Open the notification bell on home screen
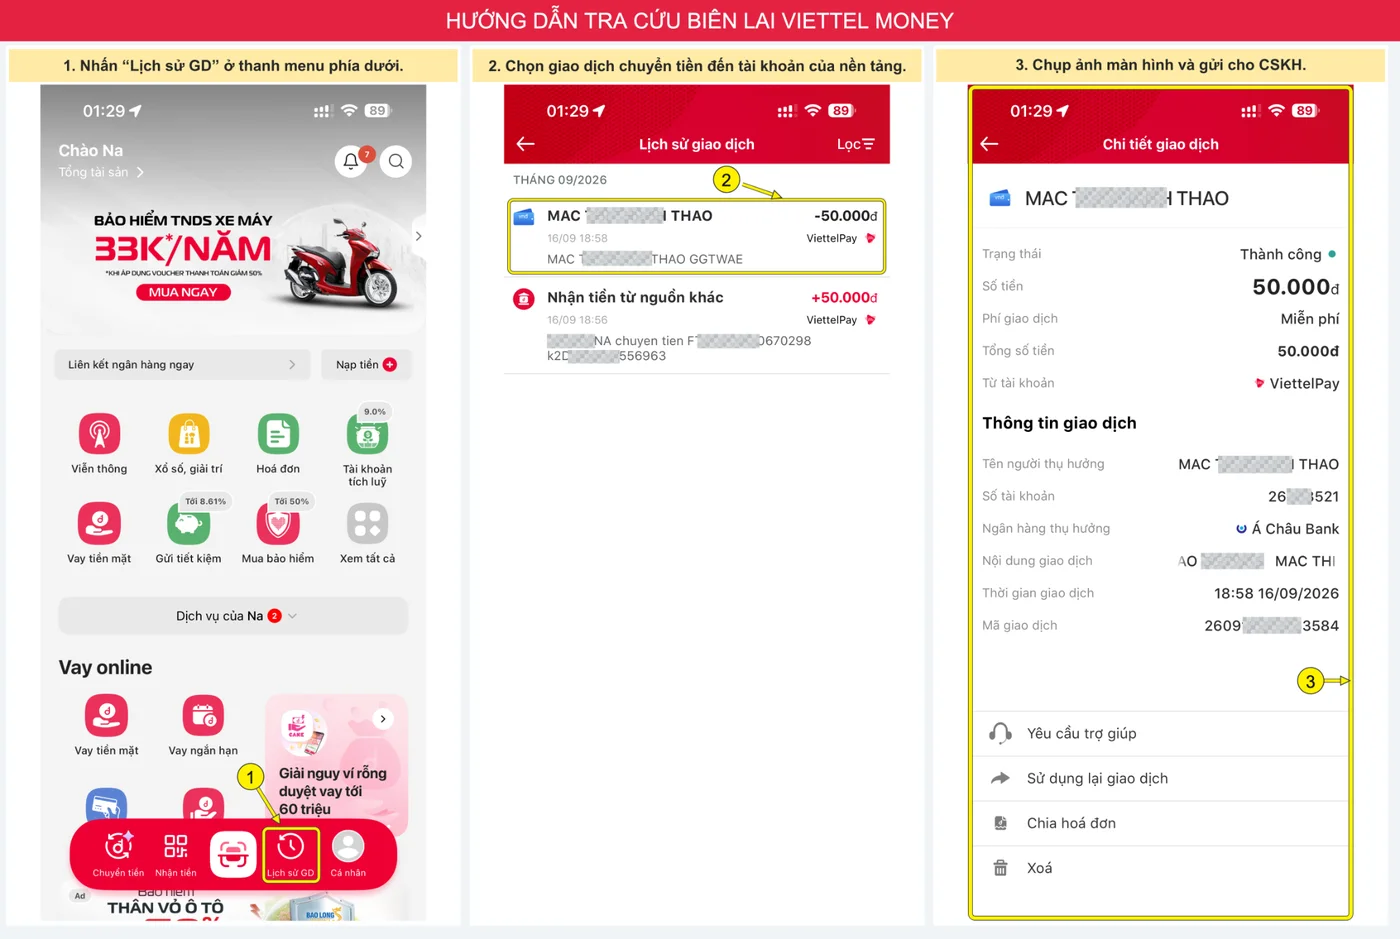 [351, 161]
